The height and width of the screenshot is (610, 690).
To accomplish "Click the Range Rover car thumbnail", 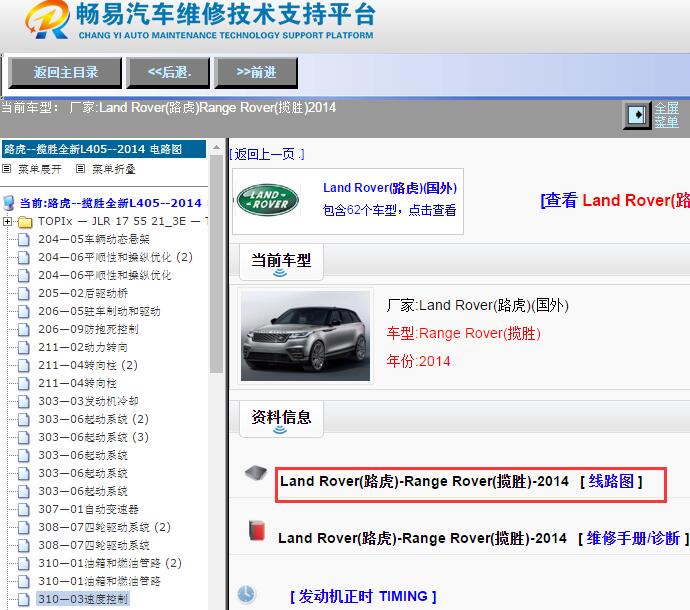I will tap(305, 336).
